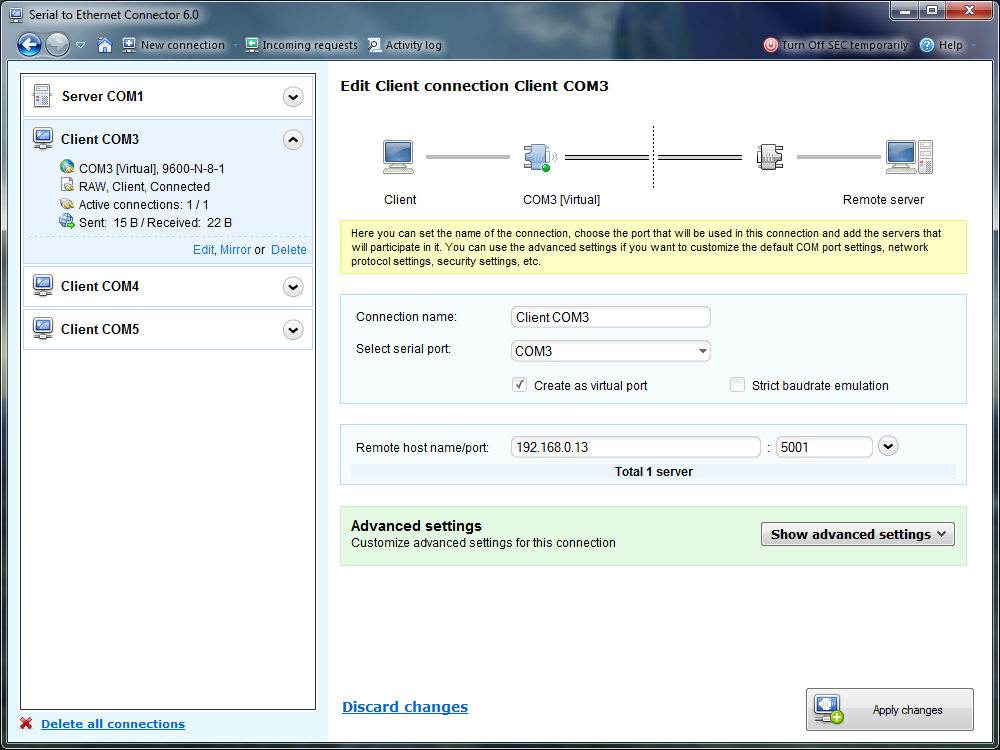Click the red power icon for SEC
This screenshot has width=1000, height=750.
(771, 45)
